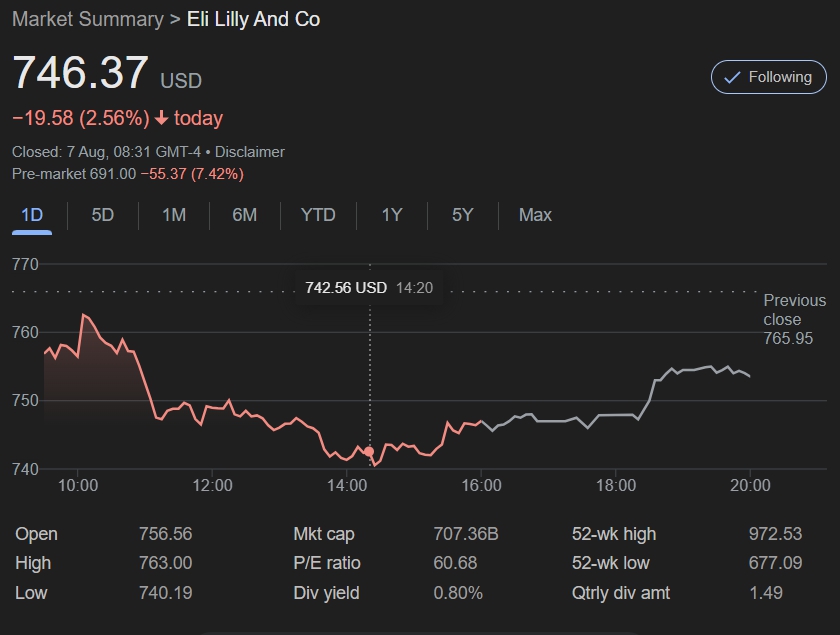Screen dimensions: 840x635
Task: Show the YTD chart range
Action: (318, 215)
